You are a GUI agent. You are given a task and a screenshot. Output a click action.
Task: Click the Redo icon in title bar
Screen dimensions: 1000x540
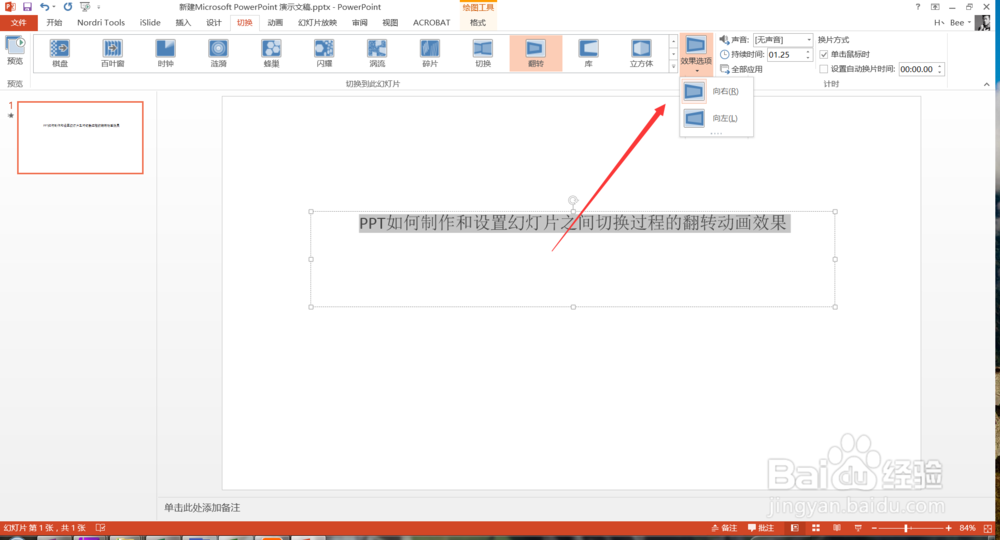pos(68,7)
